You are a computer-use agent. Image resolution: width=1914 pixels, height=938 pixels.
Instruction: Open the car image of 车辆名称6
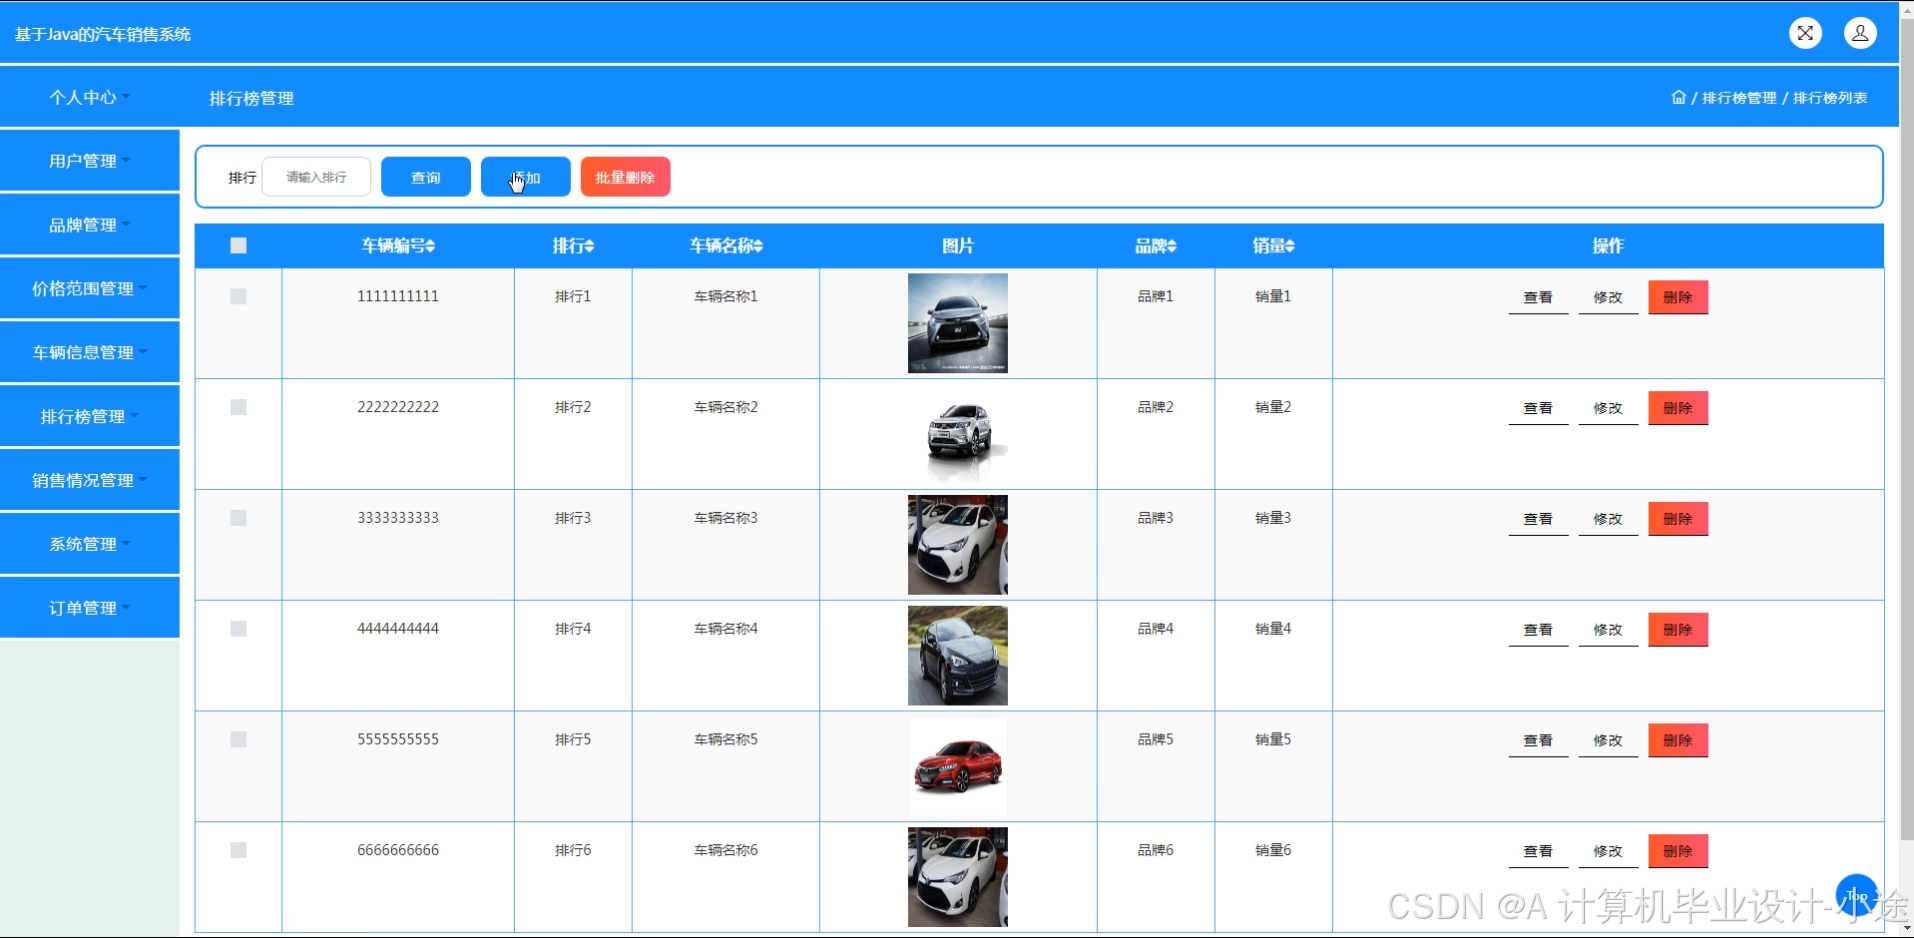[x=958, y=877]
